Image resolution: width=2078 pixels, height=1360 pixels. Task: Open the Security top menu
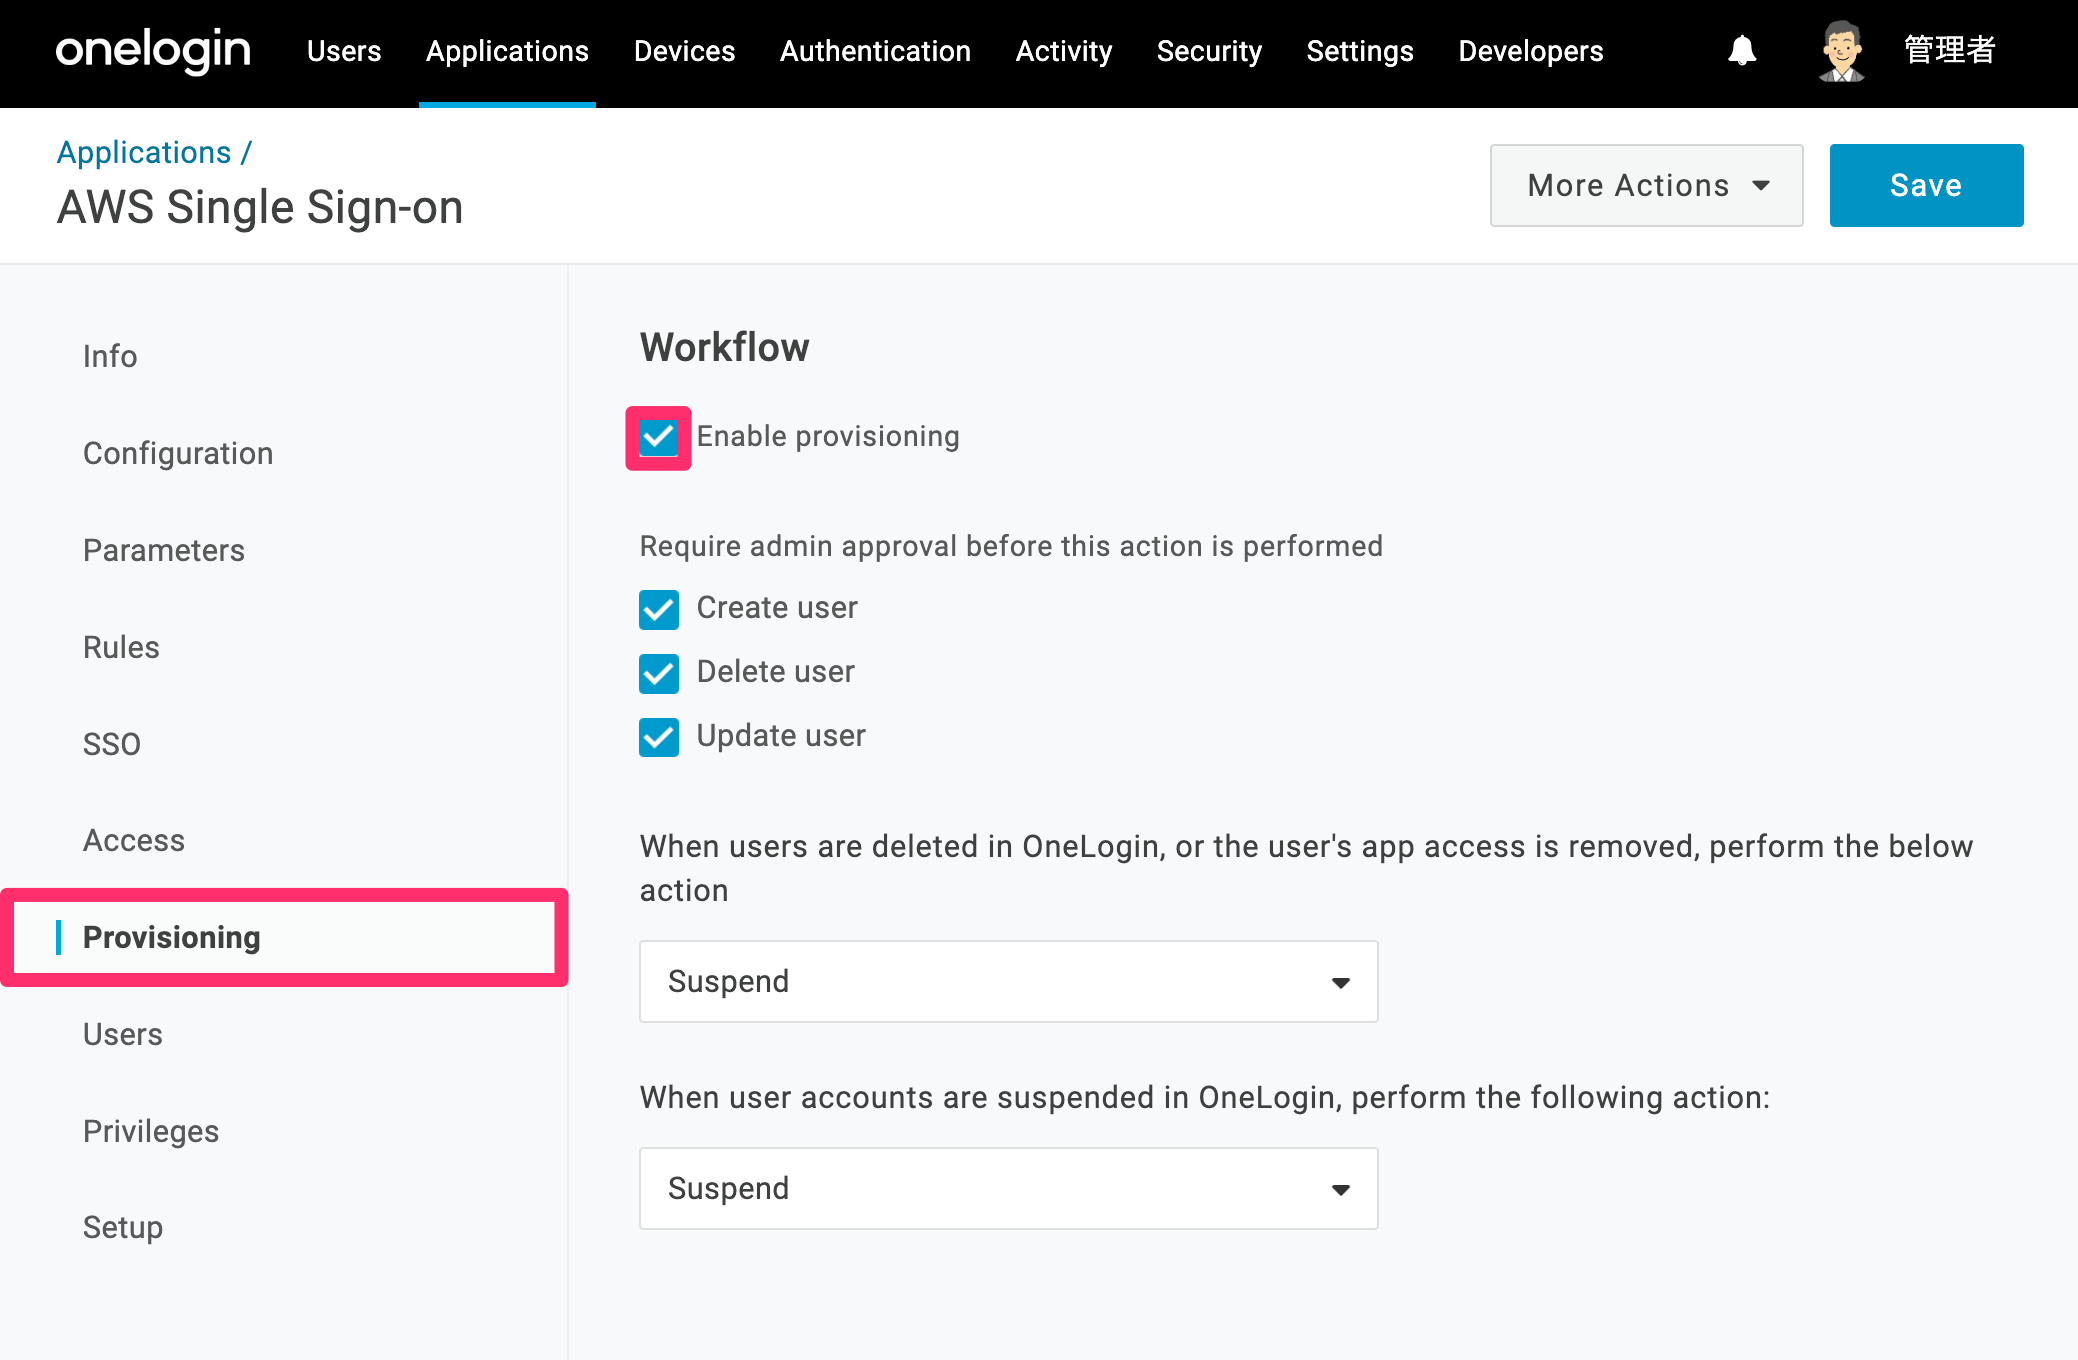(x=1209, y=51)
